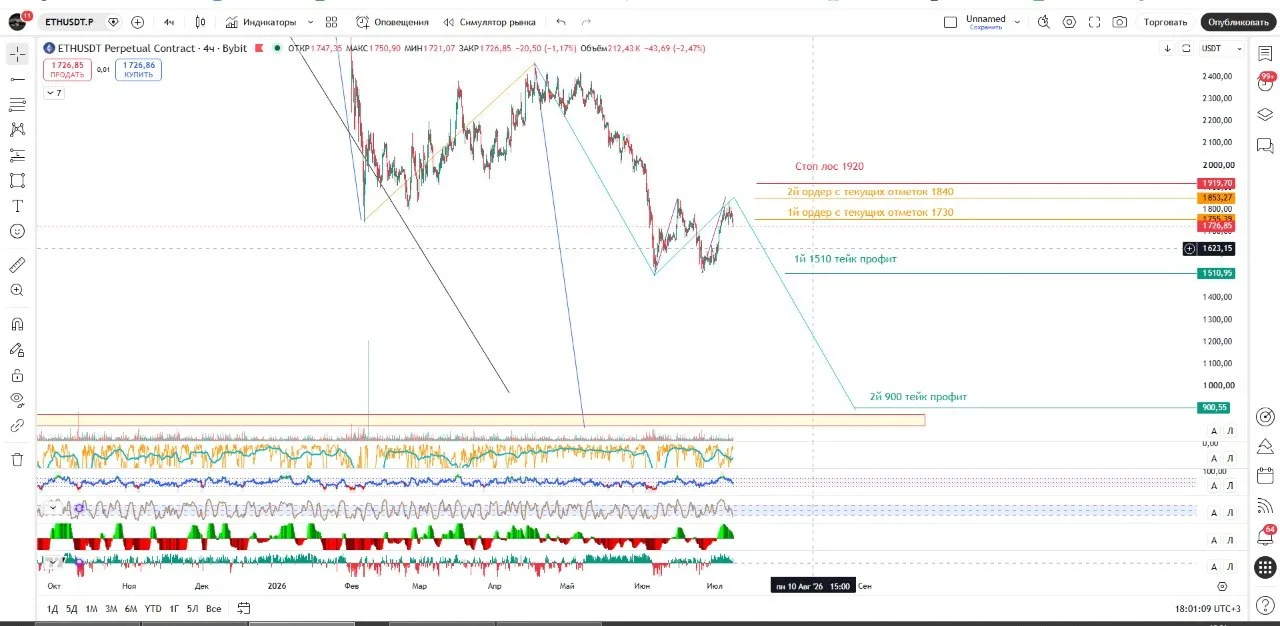Start the Симулятор рынка replay

(489, 21)
